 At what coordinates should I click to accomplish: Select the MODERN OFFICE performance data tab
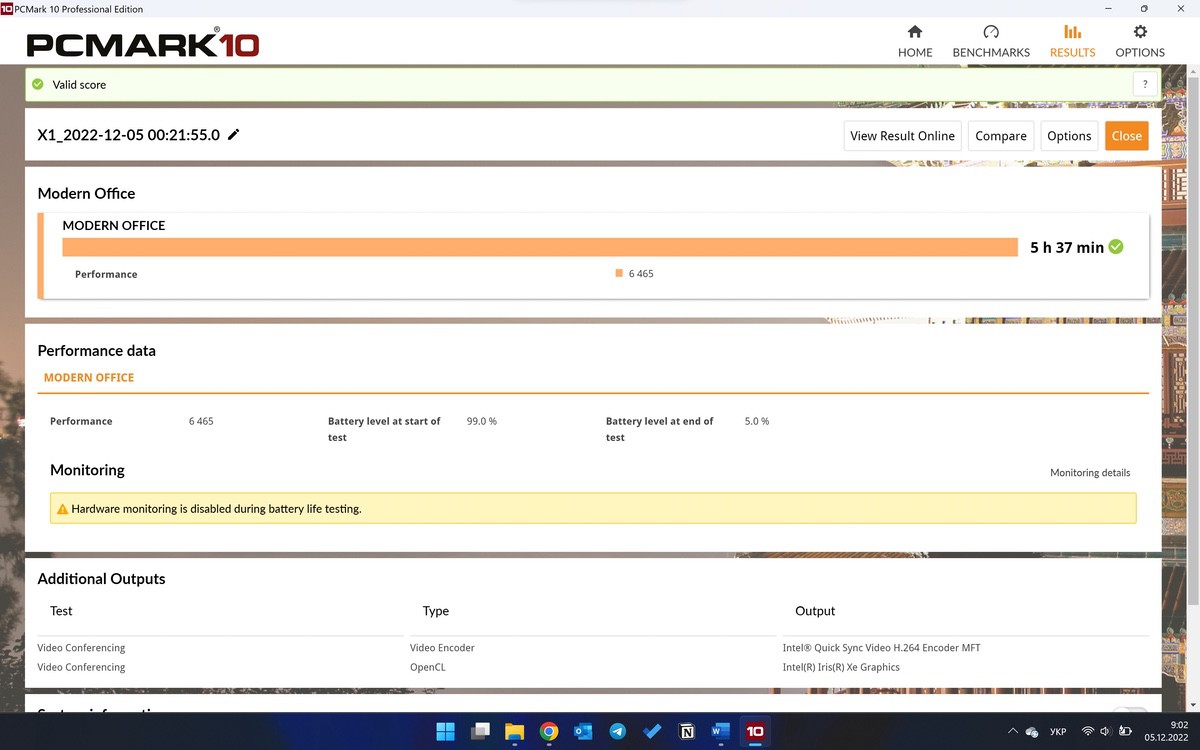coord(89,378)
